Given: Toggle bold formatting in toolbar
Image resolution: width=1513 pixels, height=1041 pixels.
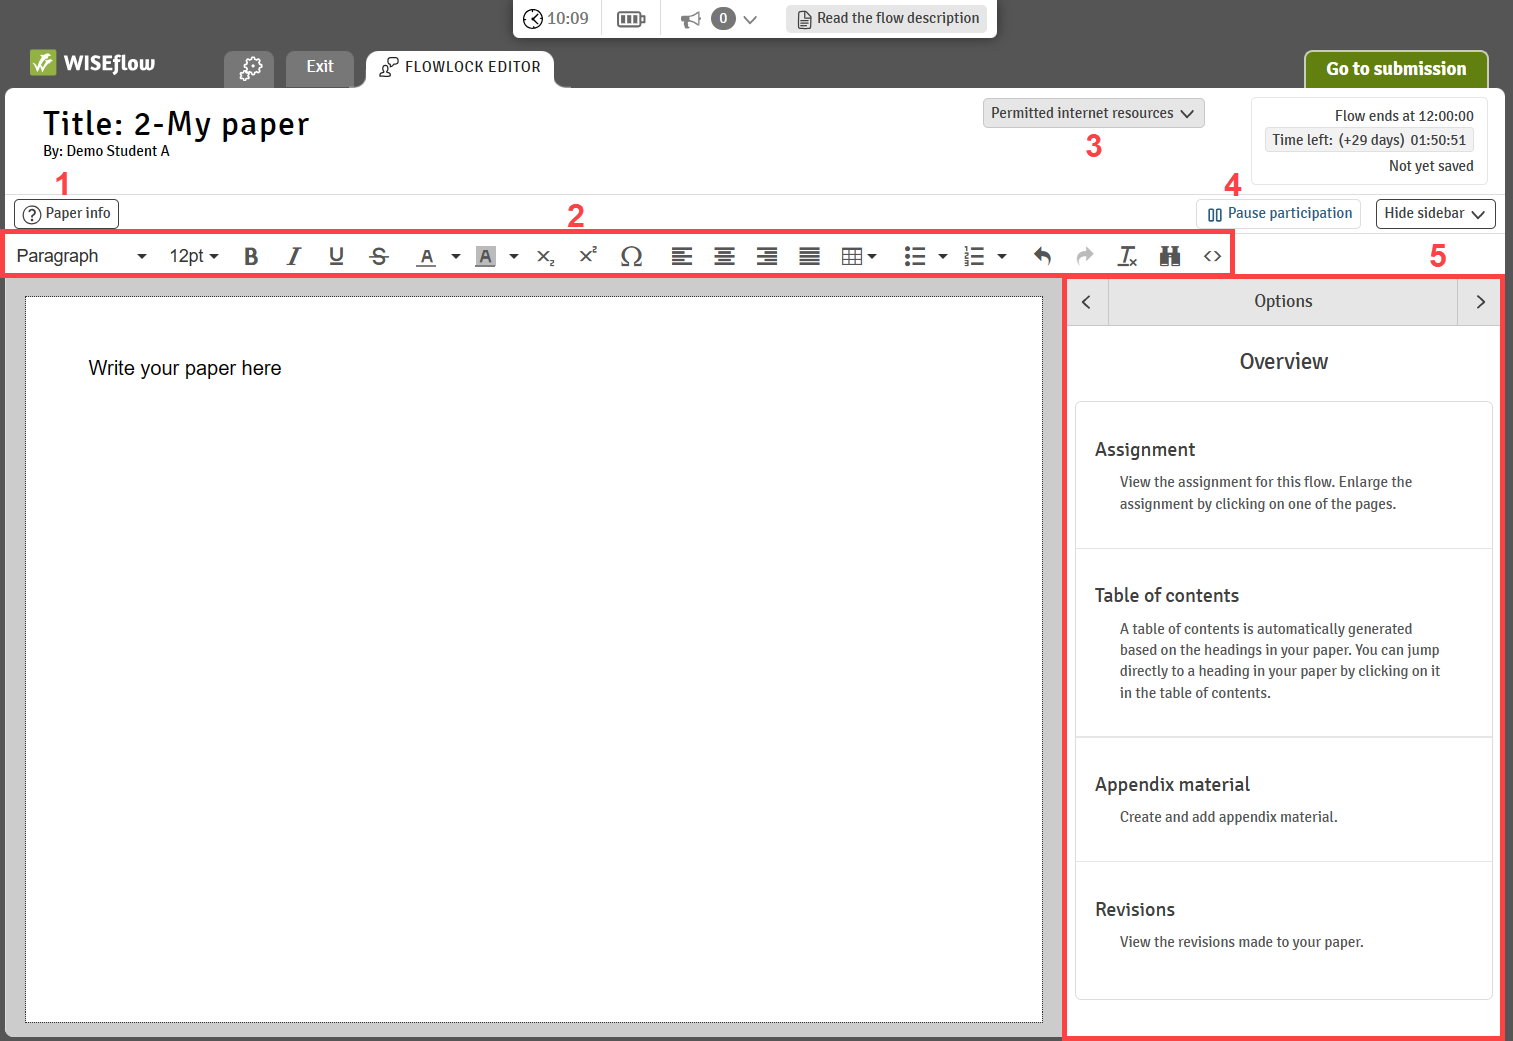Looking at the screenshot, I should tap(251, 256).
